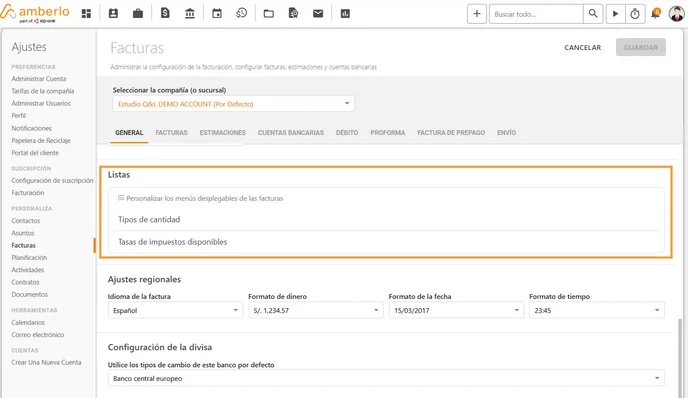Open Administrar Cuenta in sidebar
The height and width of the screenshot is (398, 688).
pos(39,79)
